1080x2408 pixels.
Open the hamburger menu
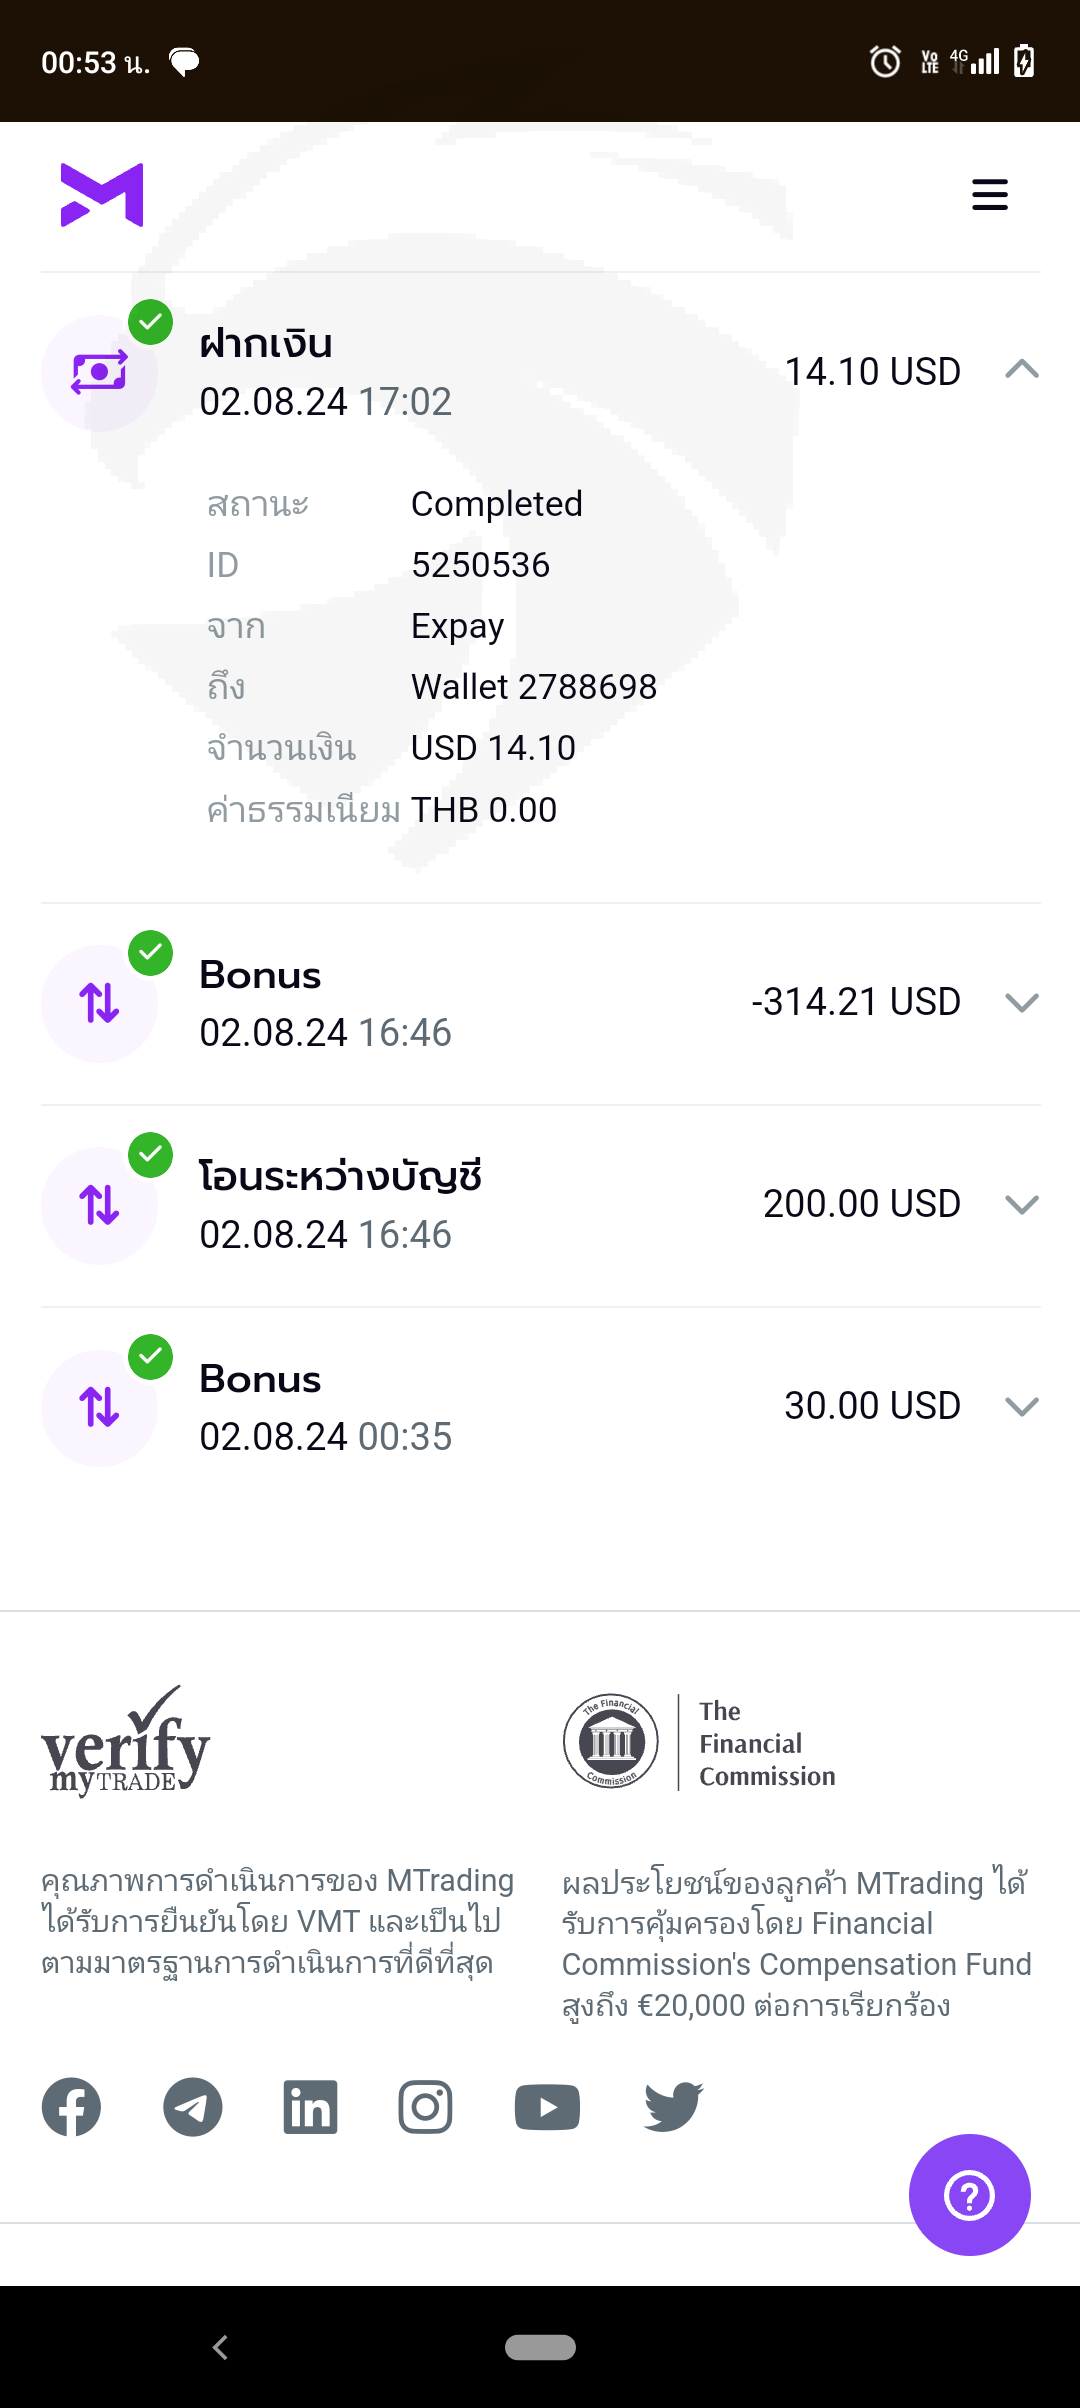pos(989,195)
